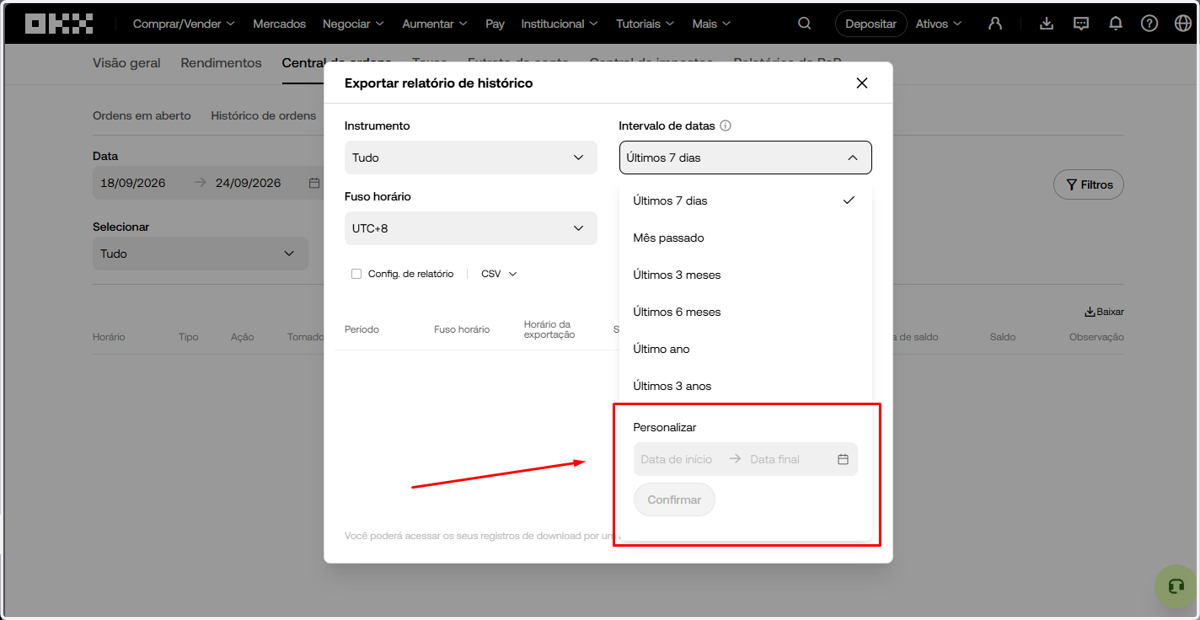This screenshot has width=1200, height=620.
Task: Click the Período column header in dialog
Action: [x=362, y=330]
